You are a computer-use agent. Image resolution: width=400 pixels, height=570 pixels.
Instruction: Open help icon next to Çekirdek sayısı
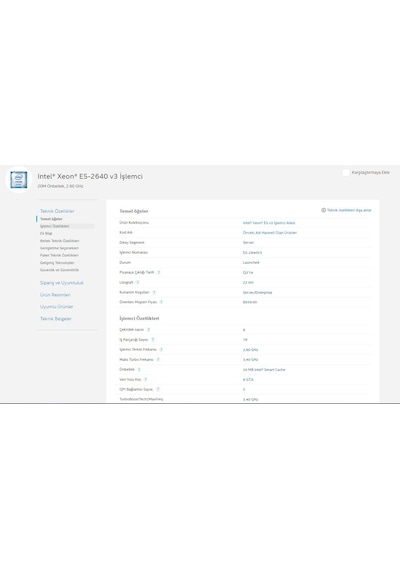(x=148, y=330)
